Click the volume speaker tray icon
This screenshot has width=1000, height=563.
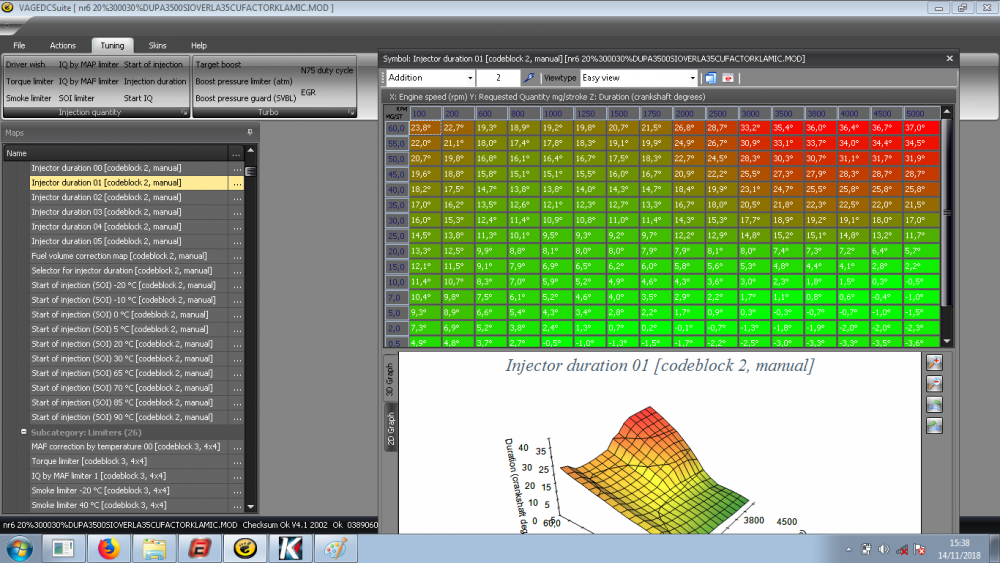pos(883,549)
